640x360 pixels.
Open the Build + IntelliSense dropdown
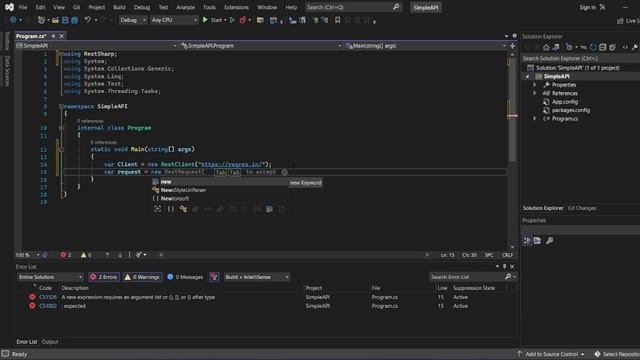(x=257, y=277)
